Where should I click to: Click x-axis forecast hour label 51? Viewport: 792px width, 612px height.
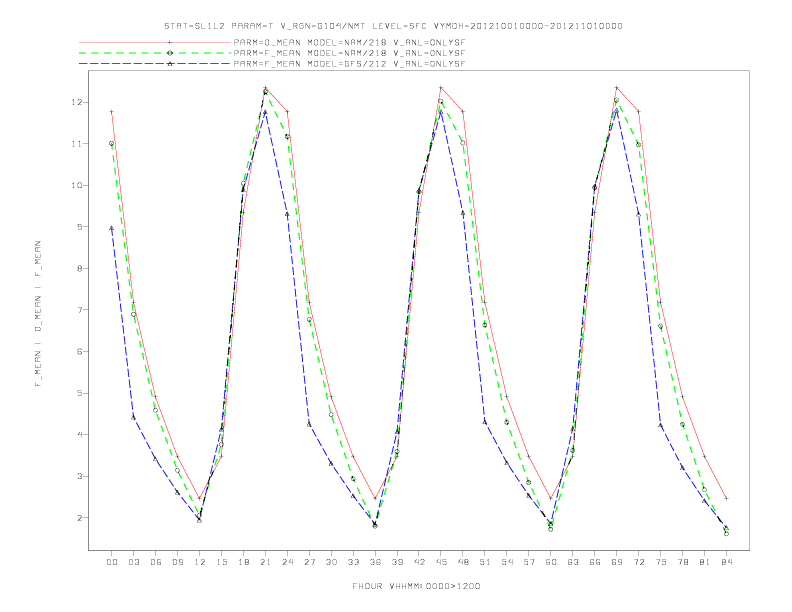485,562
